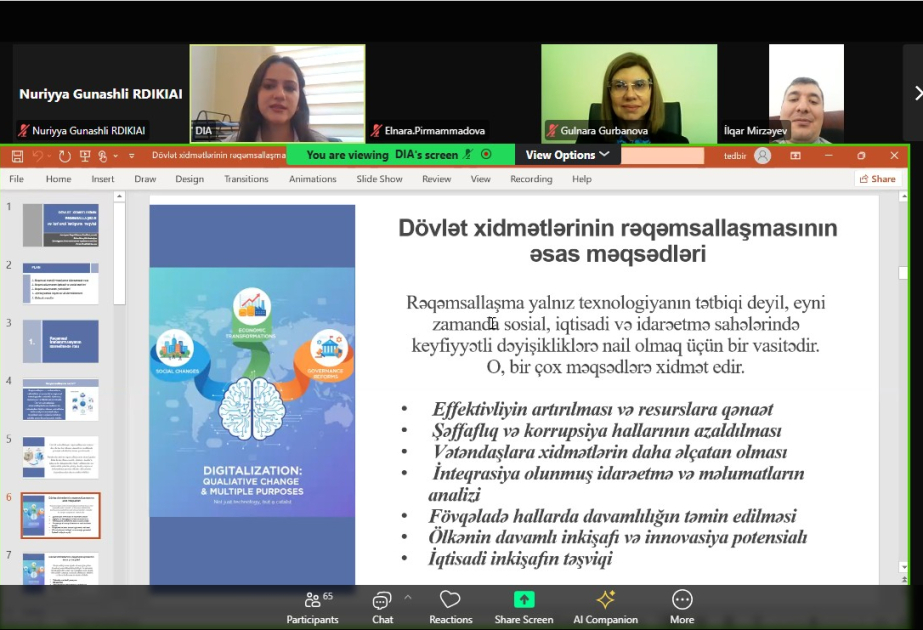923x630 pixels.
Task: Select slide 1 thumbnail
Action: click(x=61, y=226)
